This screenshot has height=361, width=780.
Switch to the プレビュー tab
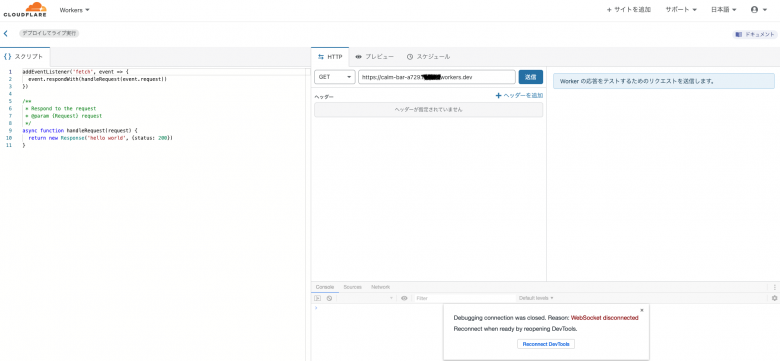coord(375,57)
